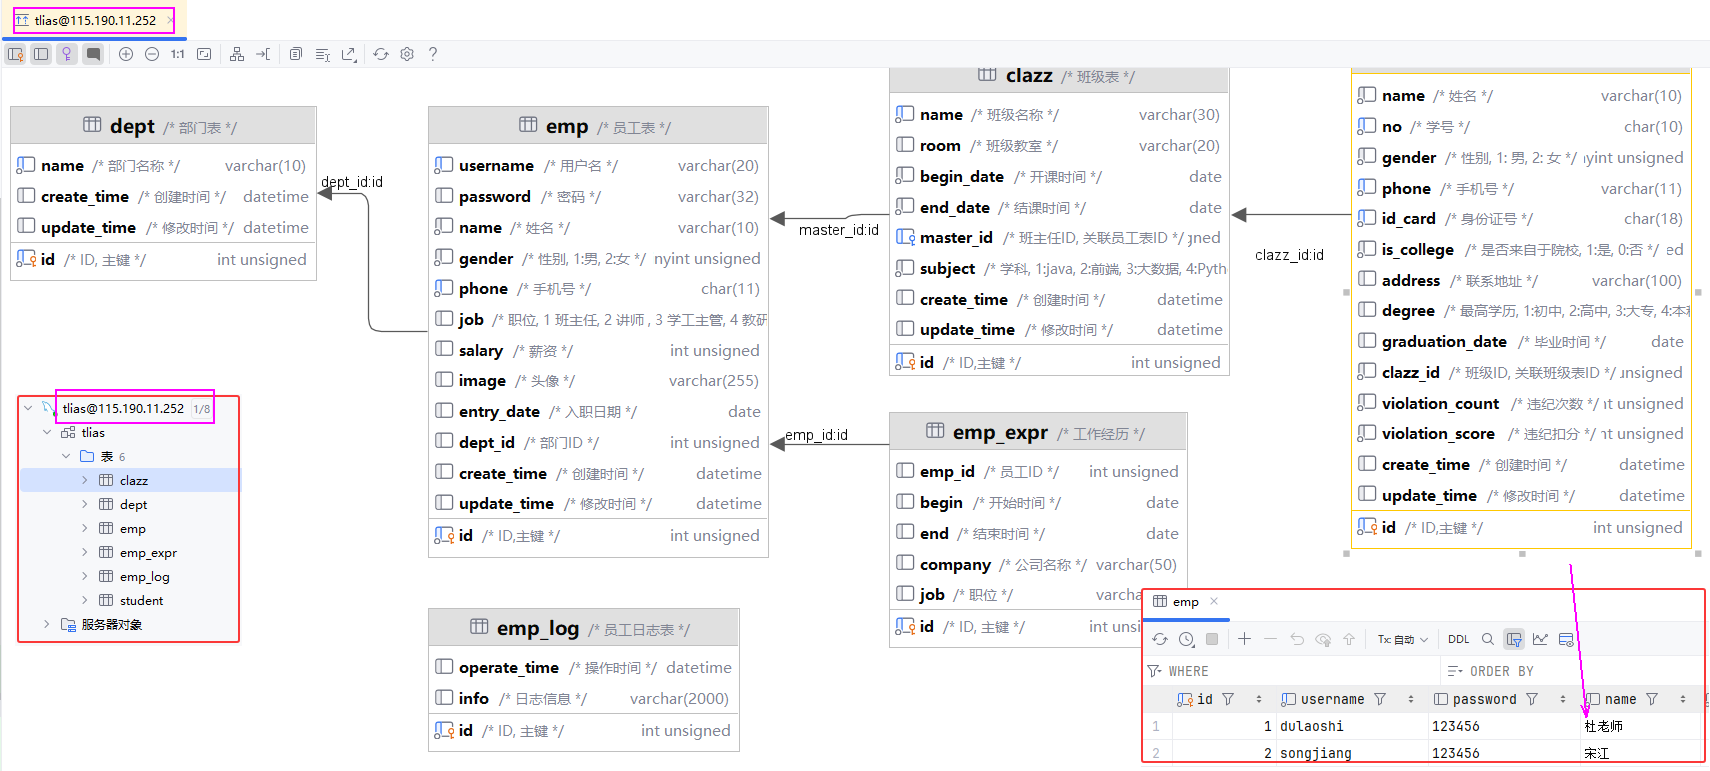
Task: Open diagram settings gear icon
Action: [407, 54]
